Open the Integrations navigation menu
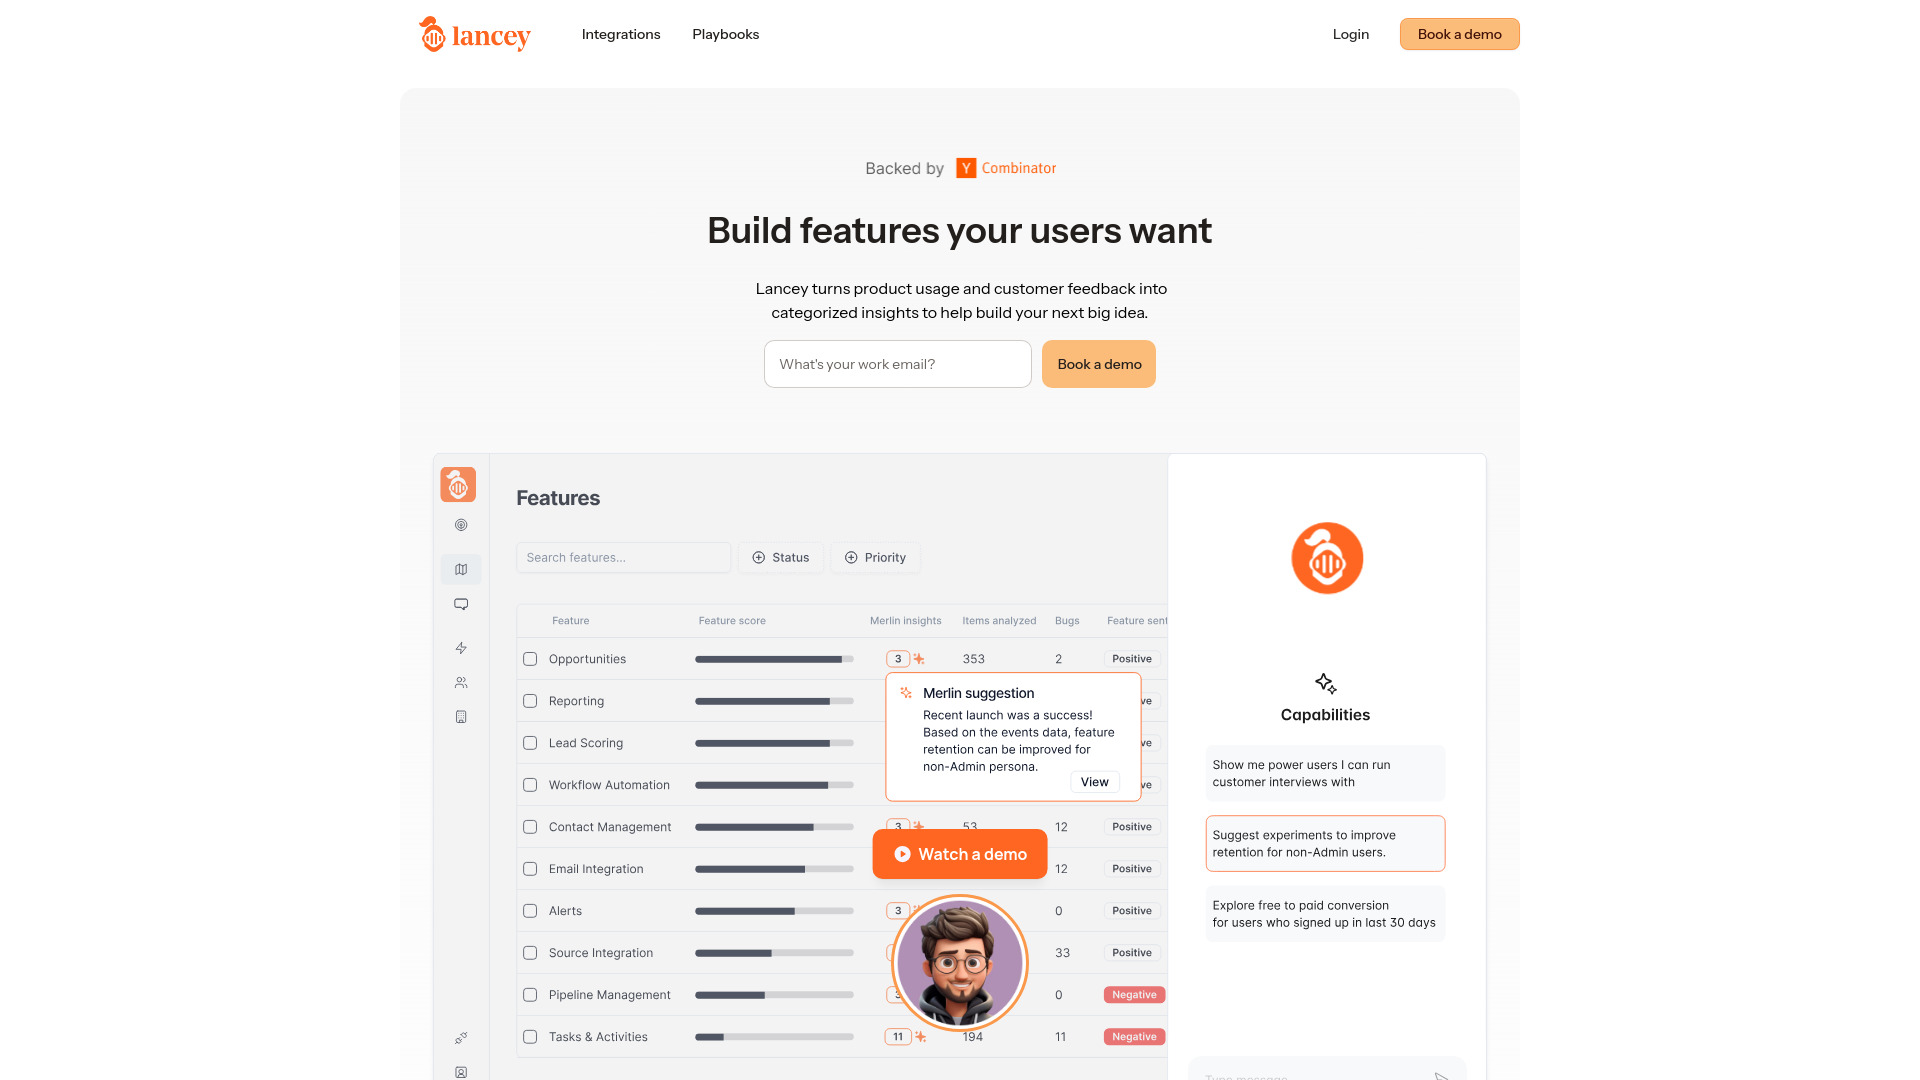1920x1080 pixels. click(x=621, y=33)
